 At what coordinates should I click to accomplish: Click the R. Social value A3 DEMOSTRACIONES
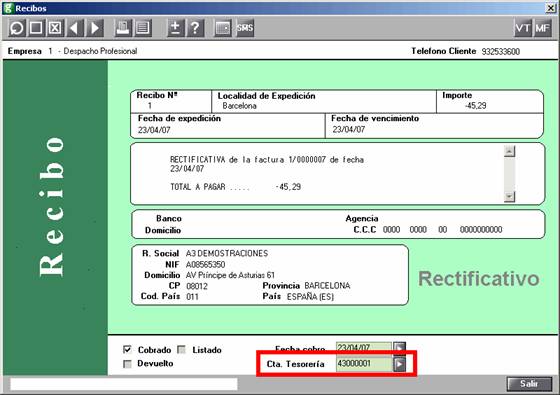point(227,254)
